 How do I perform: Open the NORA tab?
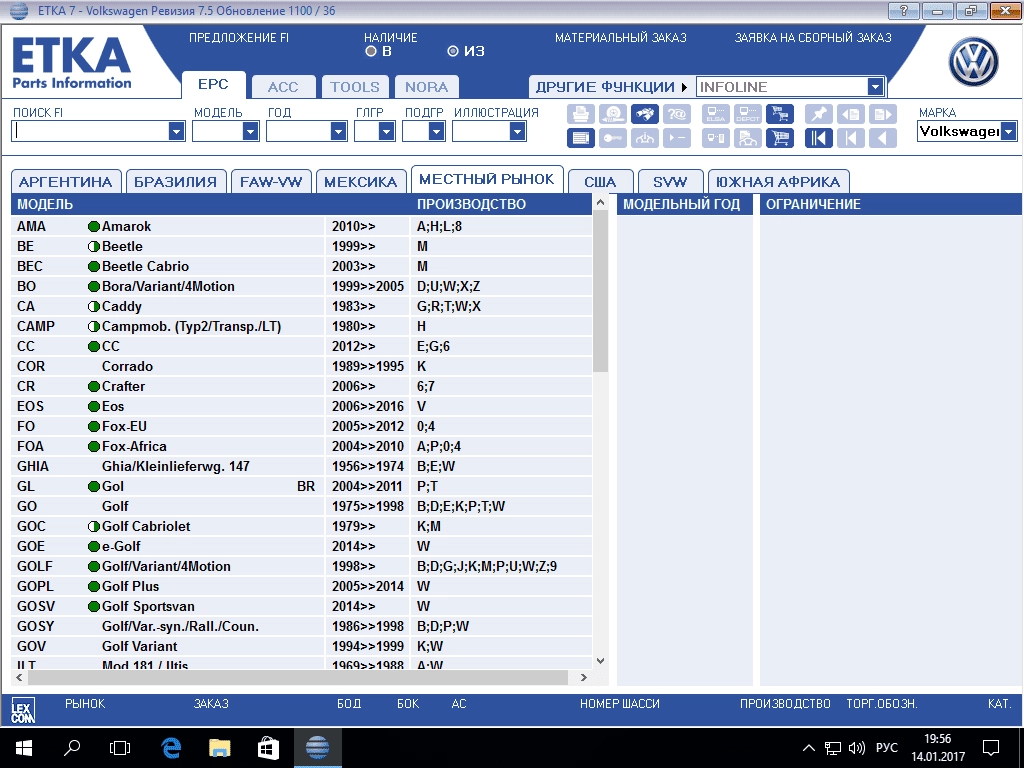(426, 87)
